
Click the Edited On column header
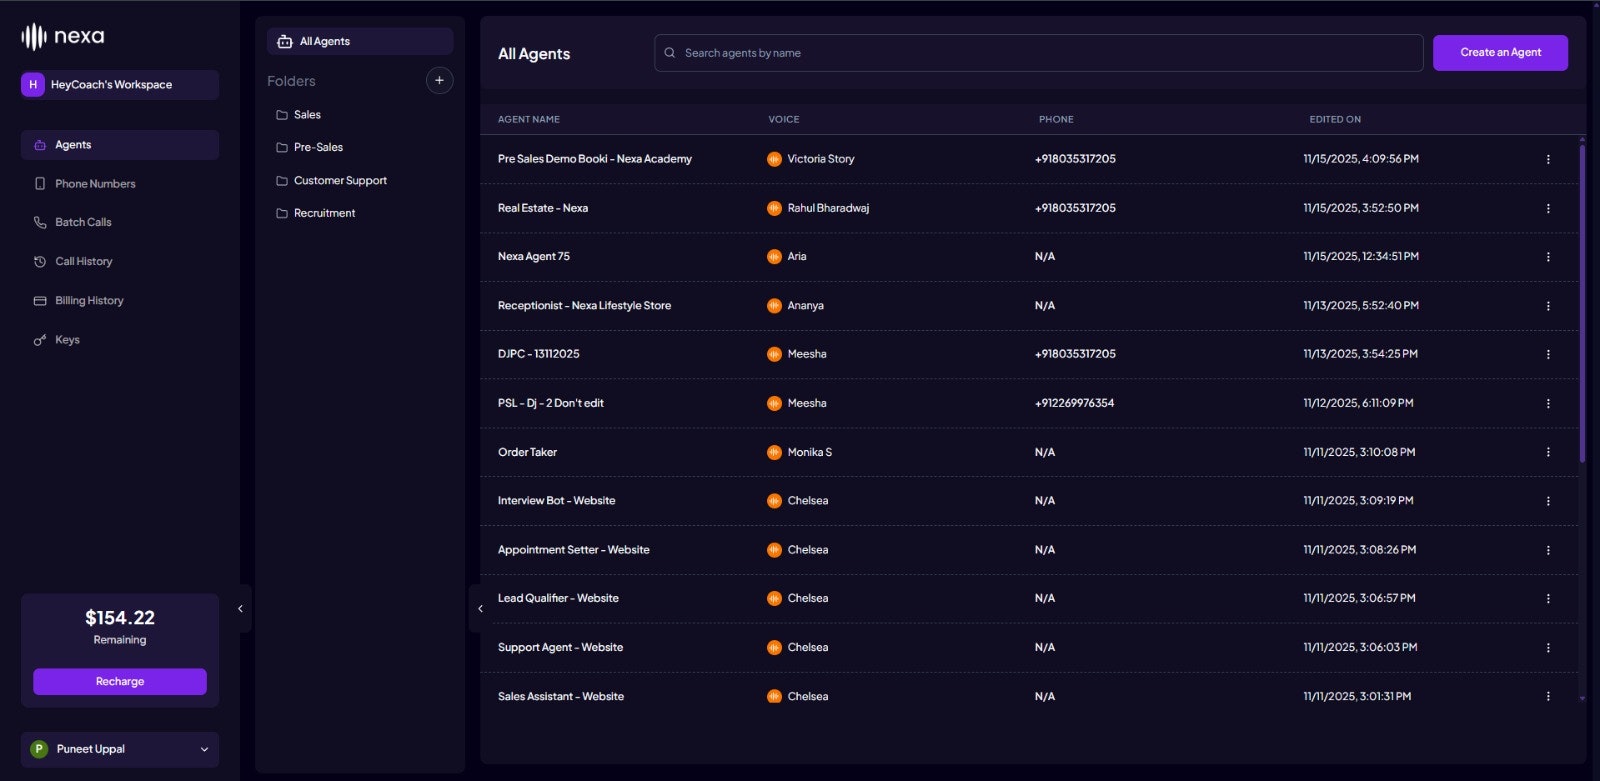pyautogui.click(x=1335, y=120)
